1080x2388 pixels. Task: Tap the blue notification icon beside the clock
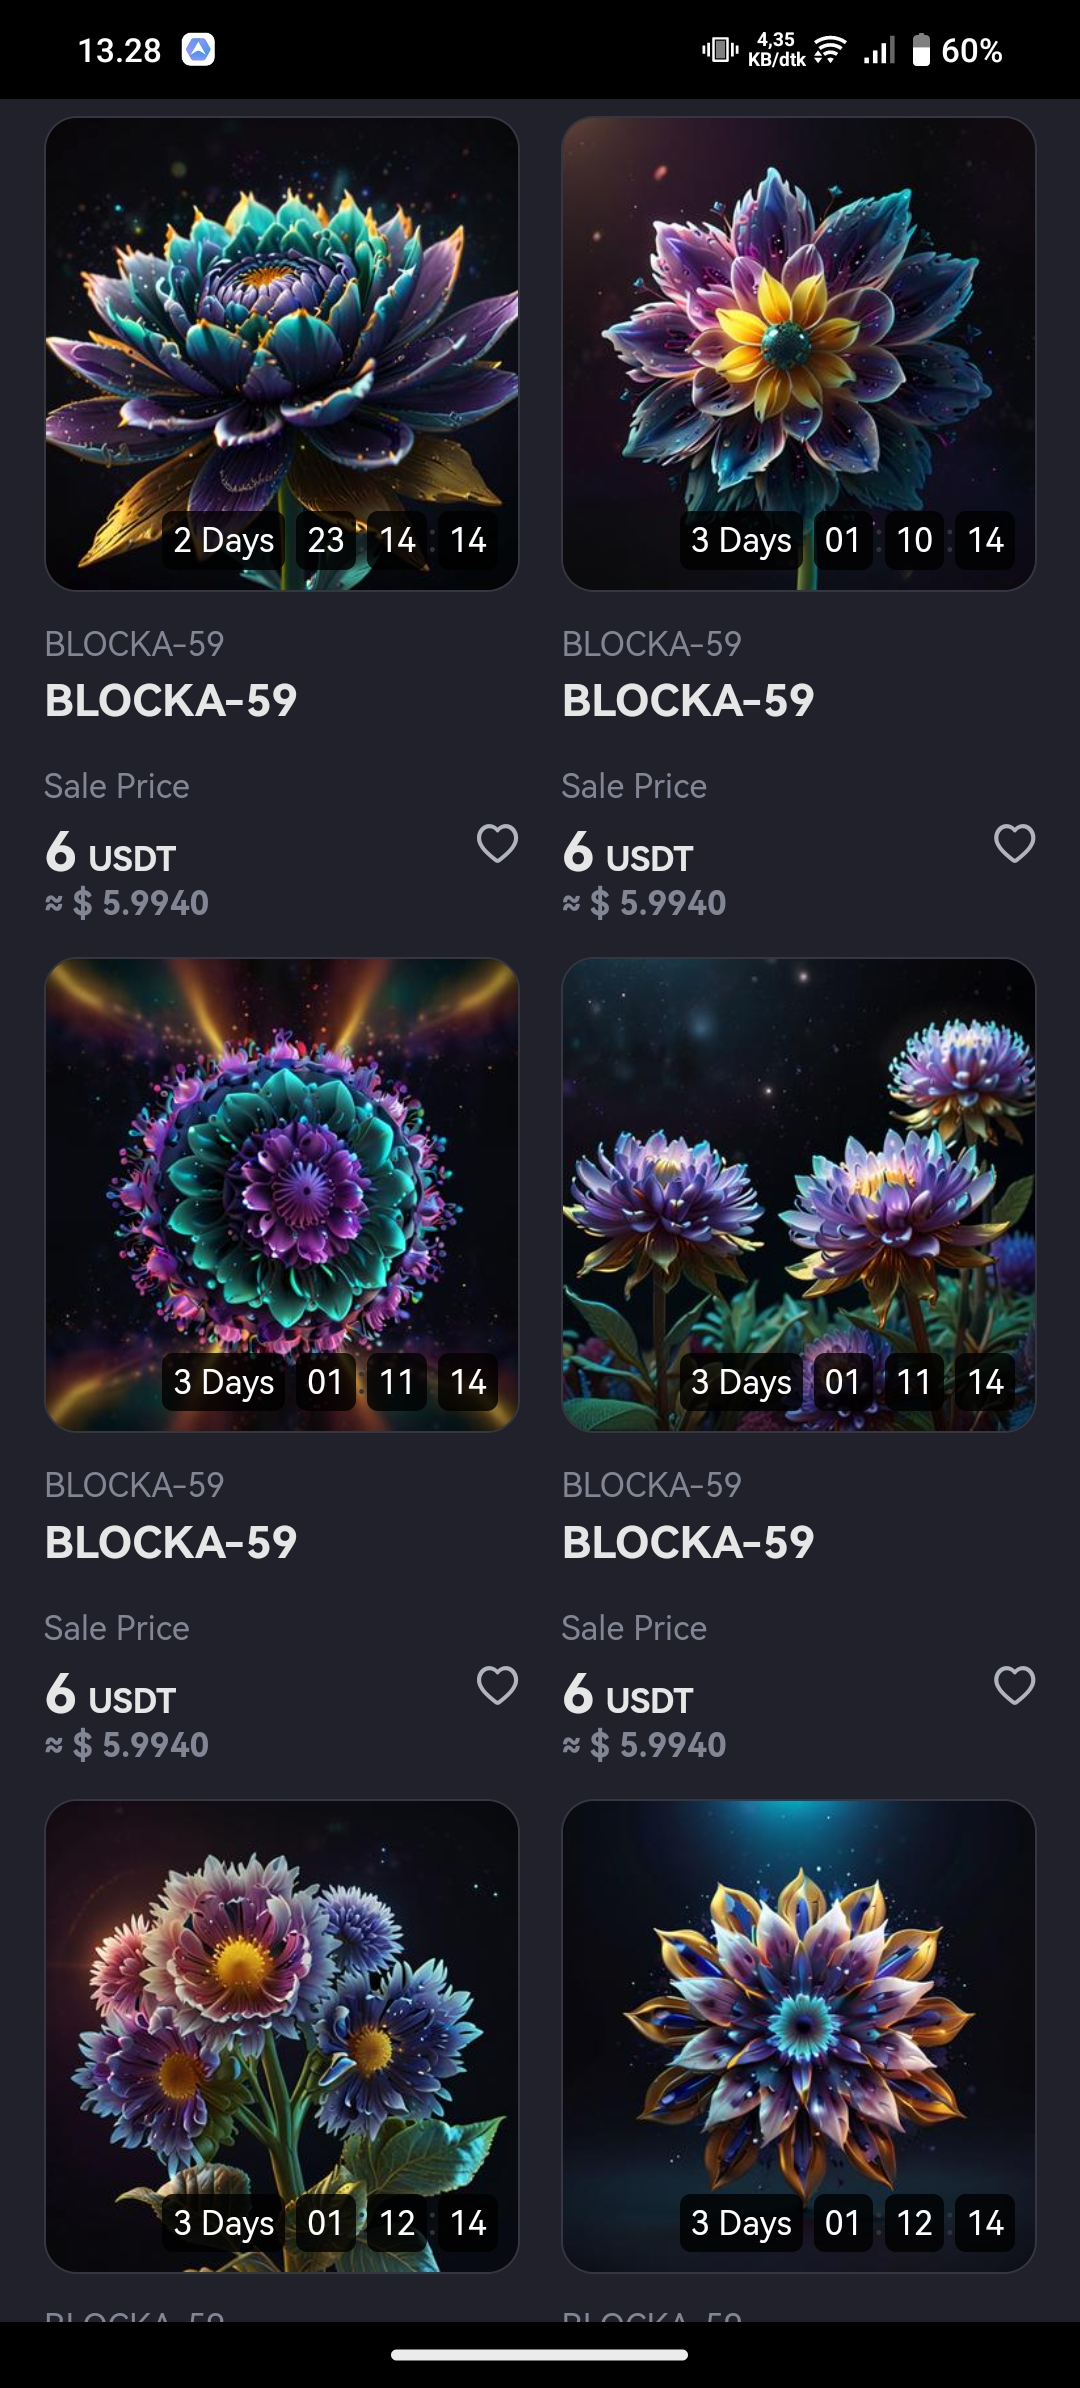click(x=198, y=49)
